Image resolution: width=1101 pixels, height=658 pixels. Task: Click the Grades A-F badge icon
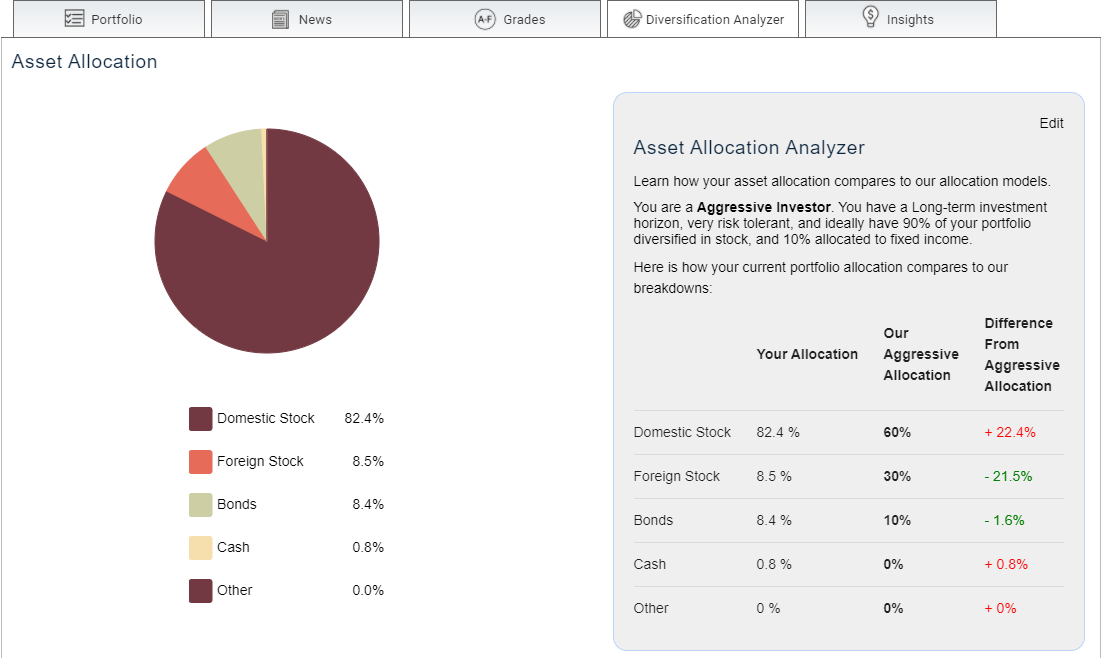[x=485, y=19]
